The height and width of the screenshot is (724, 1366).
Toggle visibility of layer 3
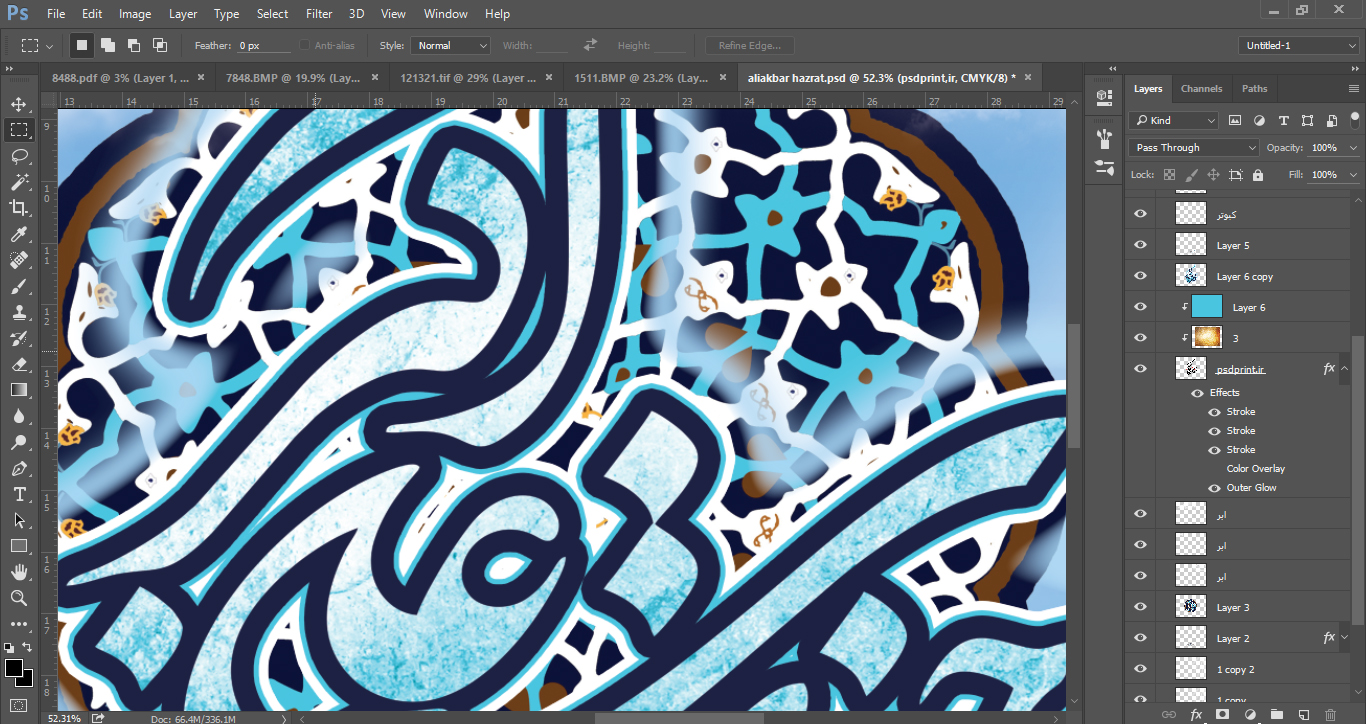click(x=1140, y=338)
